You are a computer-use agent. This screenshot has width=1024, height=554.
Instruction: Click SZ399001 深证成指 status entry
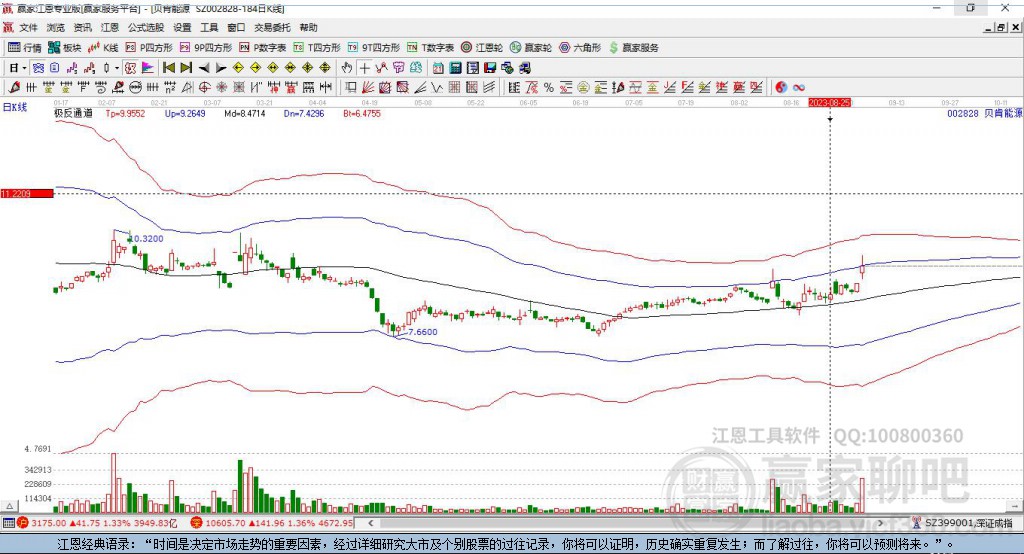point(962,523)
